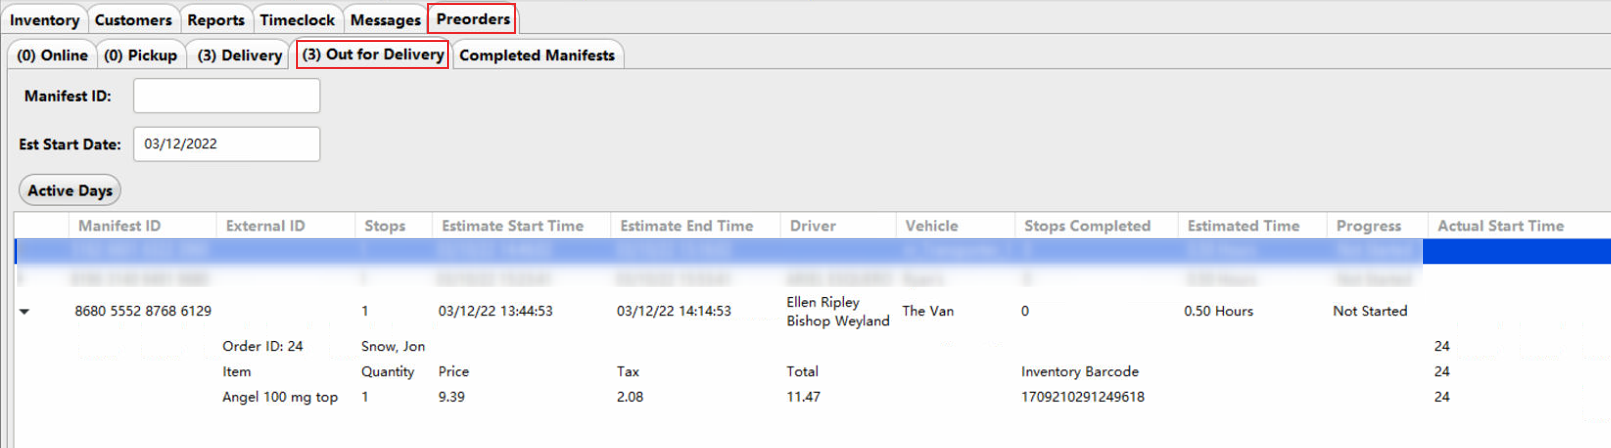The height and width of the screenshot is (448, 1611).
Task: View the Completed Manifests subtab
Action: tap(537, 55)
